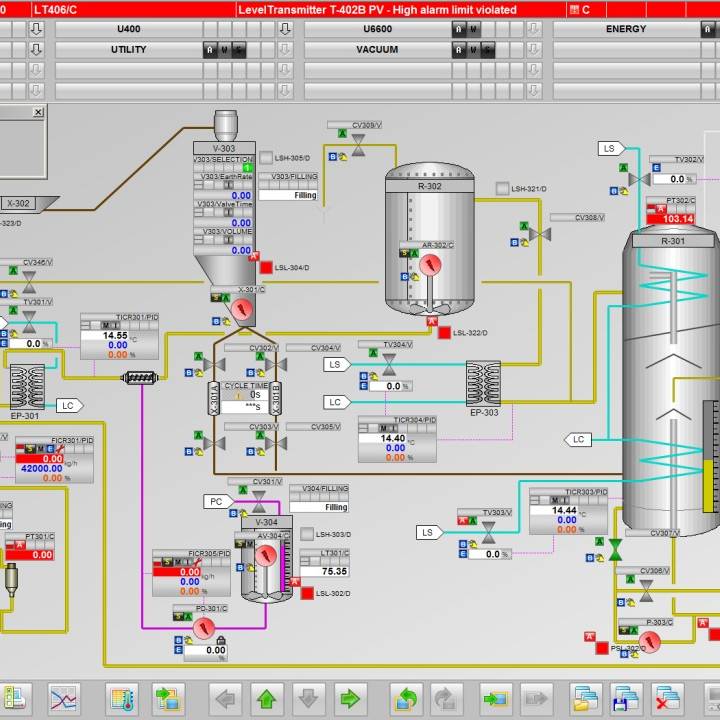The height and width of the screenshot is (720, 720).
Task: Open the ENERGY area tab
Action: (x=626, y=29)
